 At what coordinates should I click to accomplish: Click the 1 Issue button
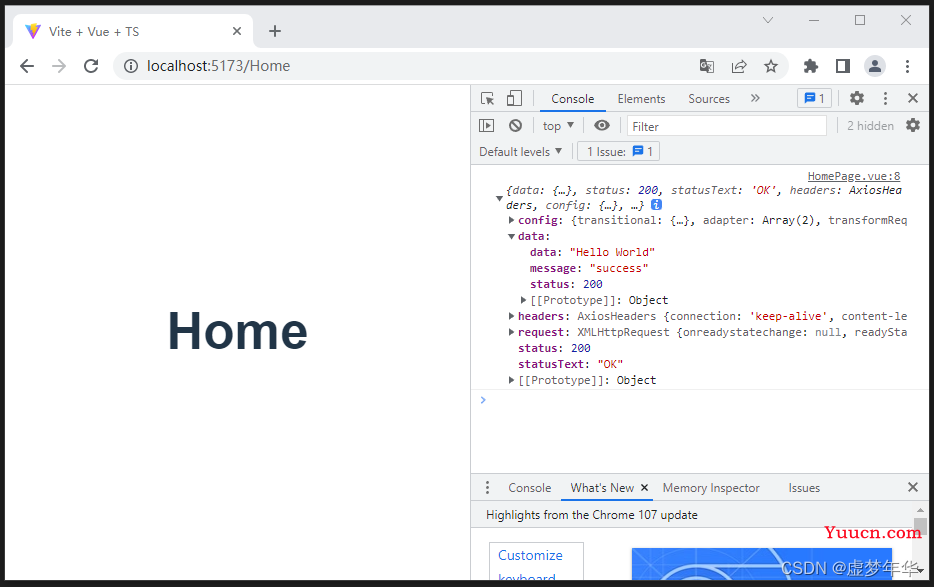tap(619, 151)
